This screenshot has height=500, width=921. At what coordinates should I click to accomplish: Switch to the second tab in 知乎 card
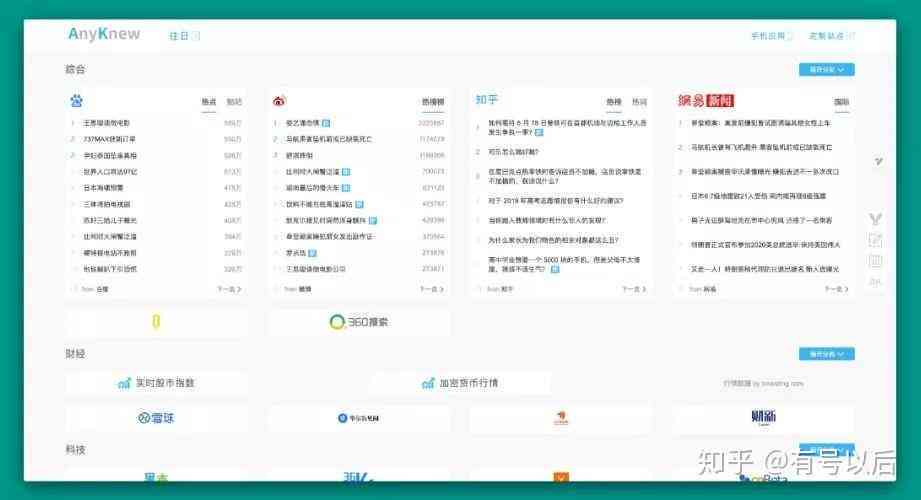coord(639,102)
